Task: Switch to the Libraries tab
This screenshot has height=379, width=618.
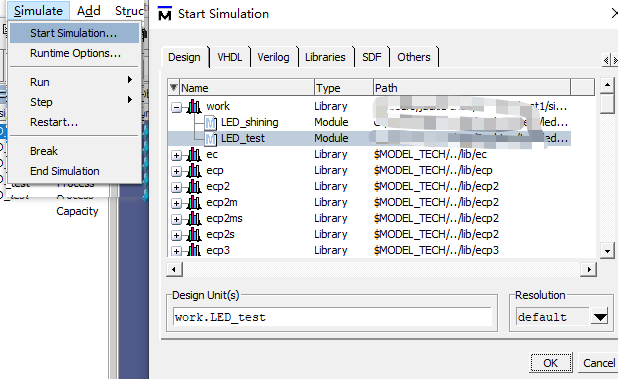Action: point(325,58)
